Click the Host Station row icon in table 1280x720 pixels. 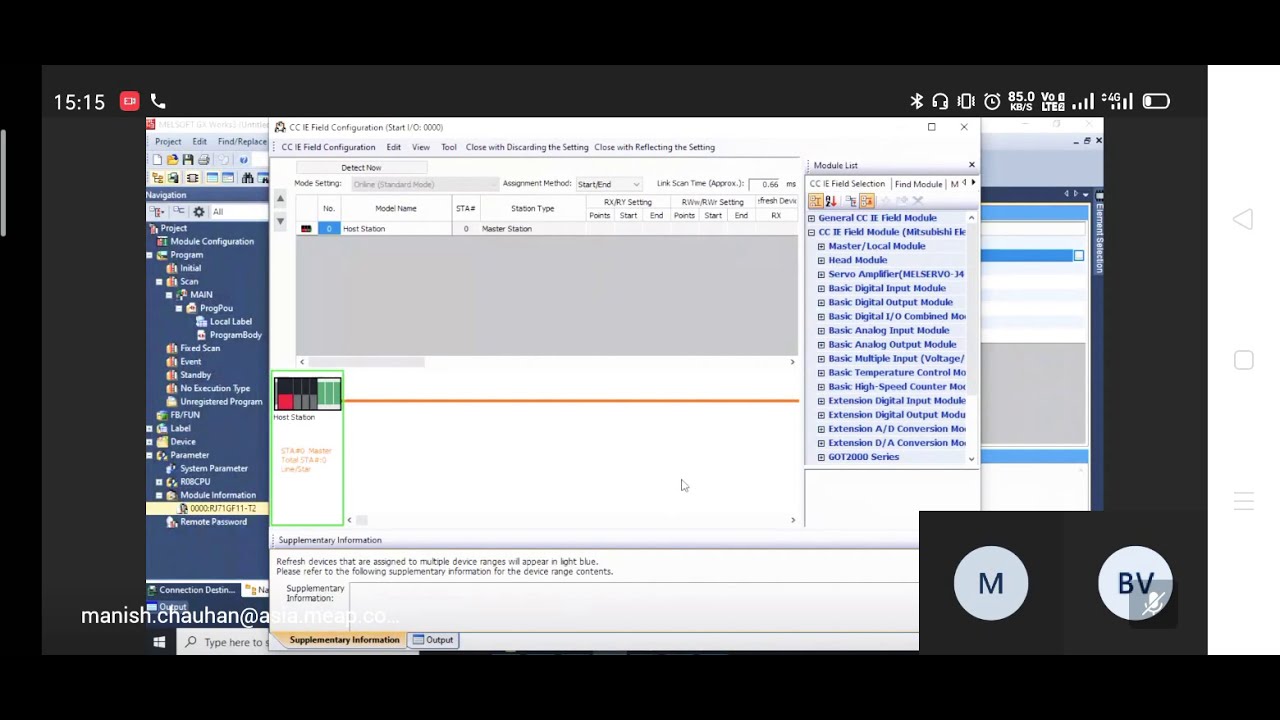click(x=306, y=229)
